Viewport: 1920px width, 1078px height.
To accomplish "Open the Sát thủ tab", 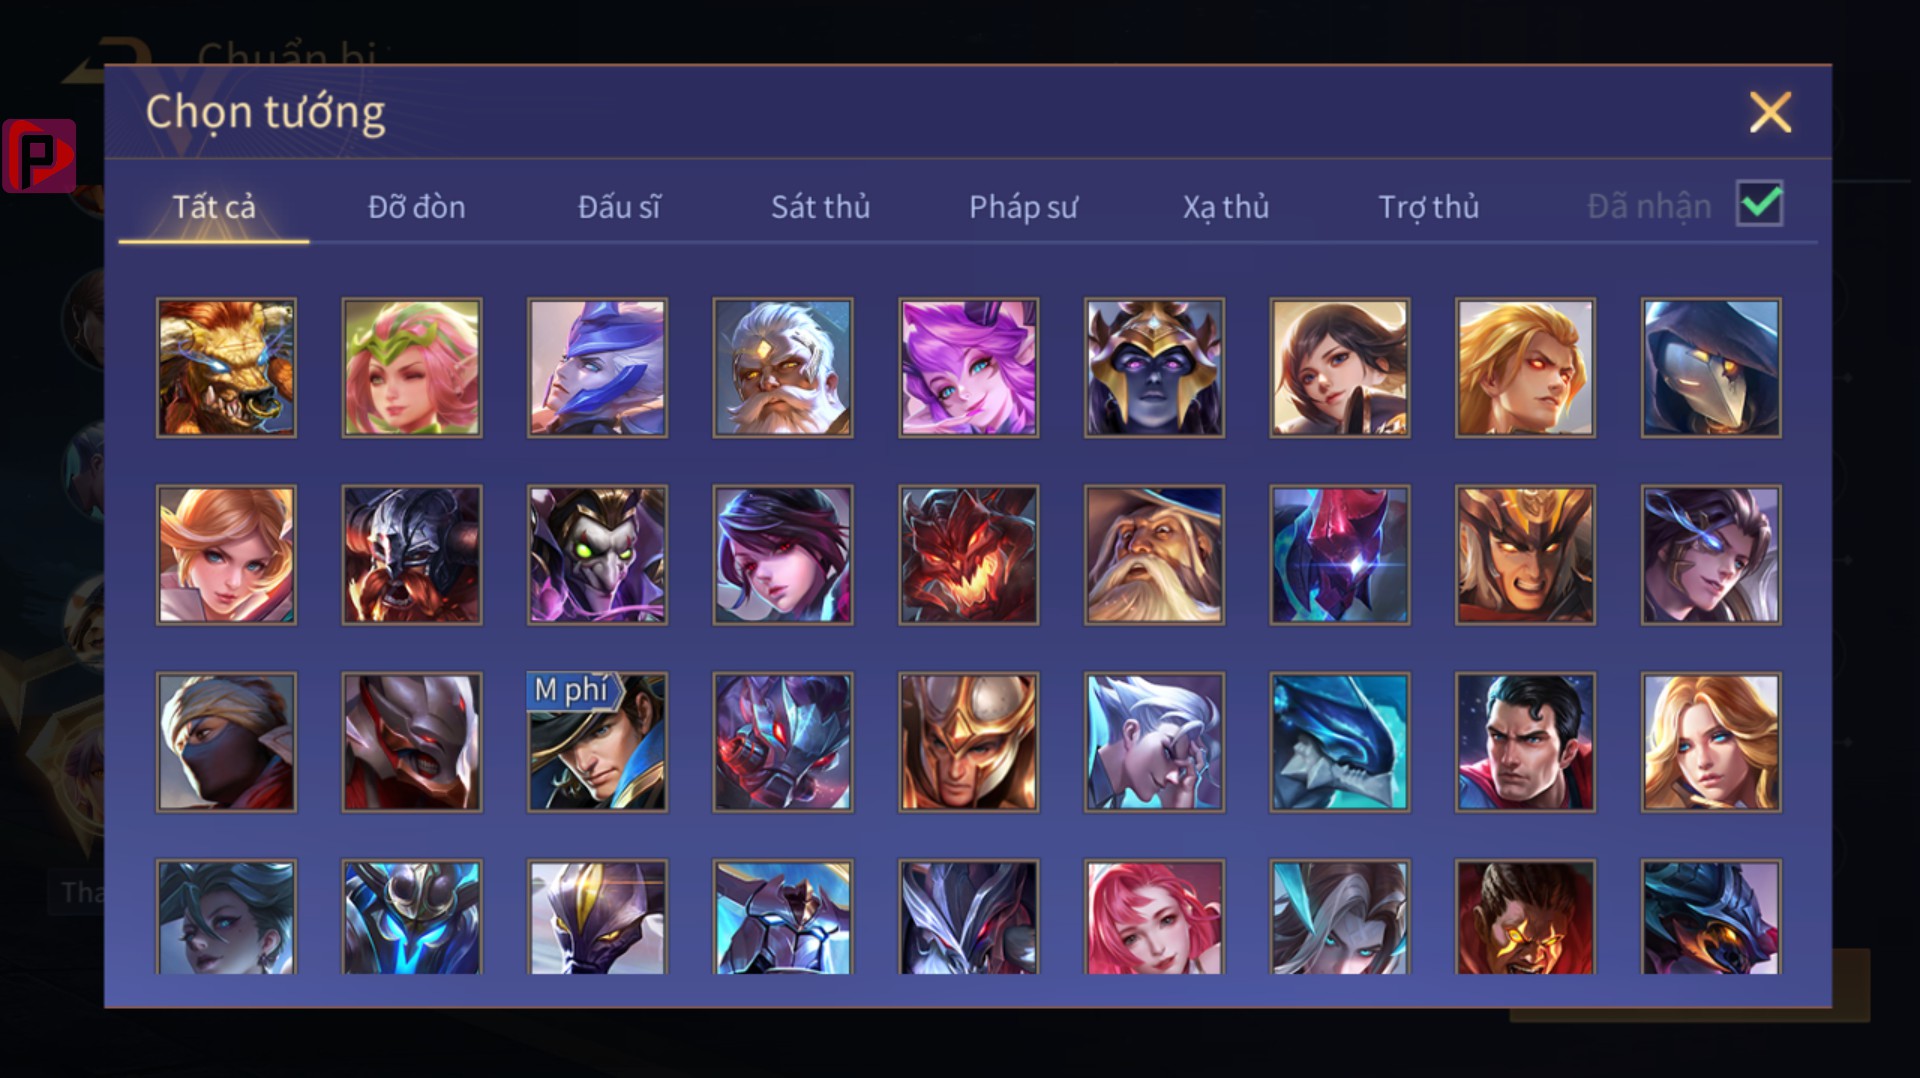I will (x=820, y=207).
